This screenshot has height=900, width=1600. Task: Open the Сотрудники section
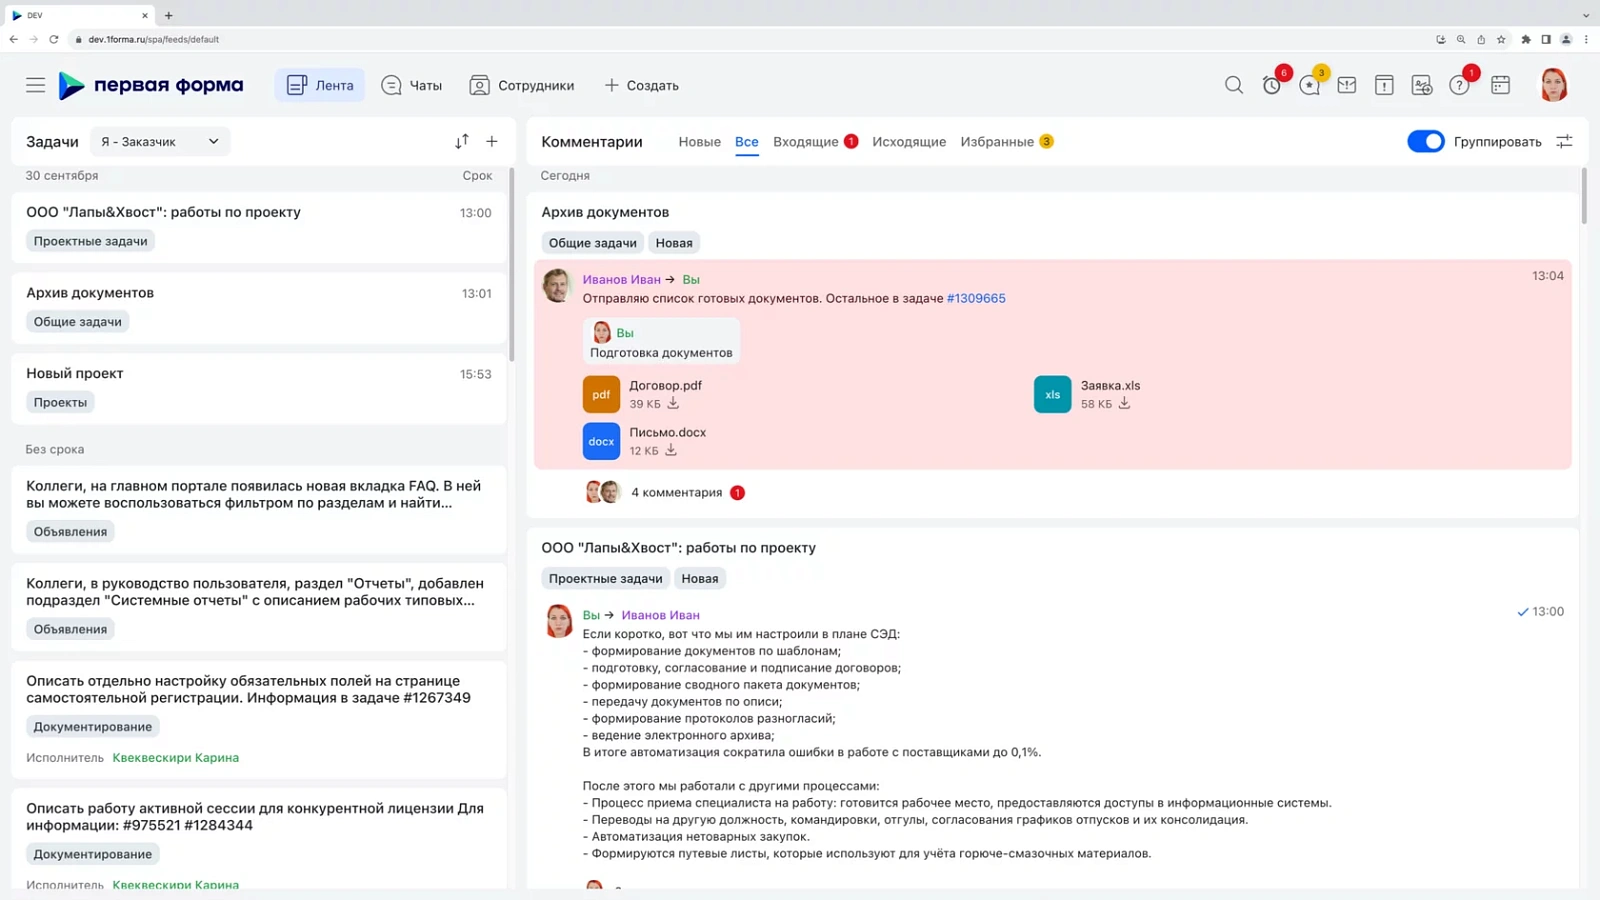[521, 85]
